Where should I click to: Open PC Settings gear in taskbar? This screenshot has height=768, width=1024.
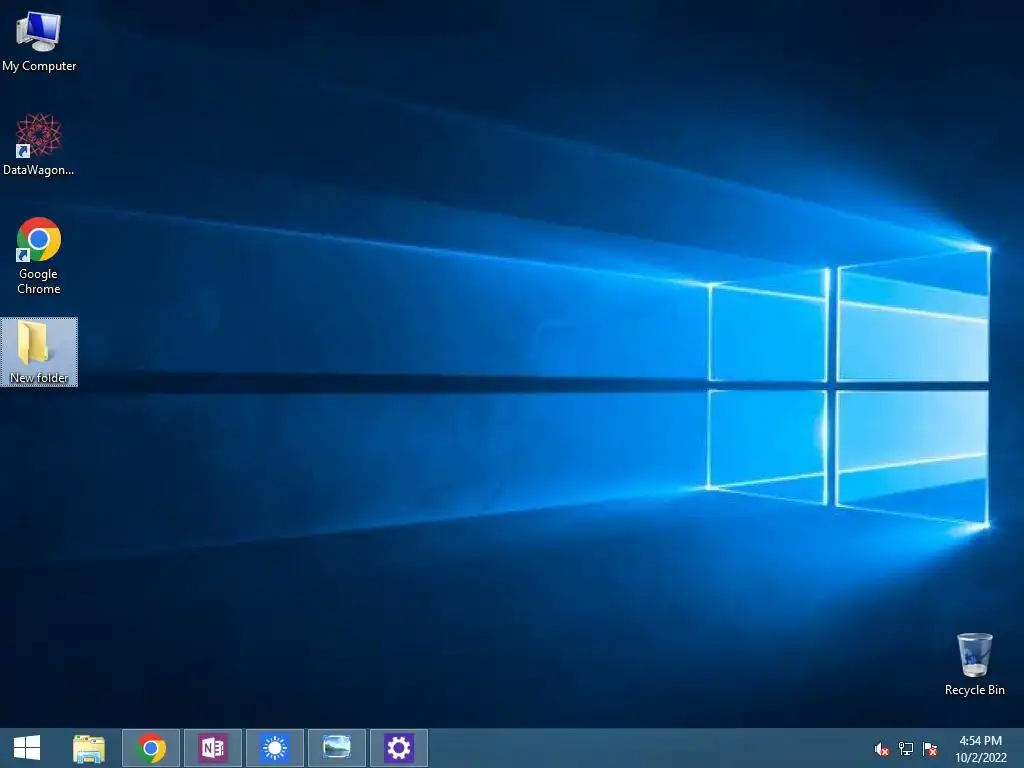(399, 748)
